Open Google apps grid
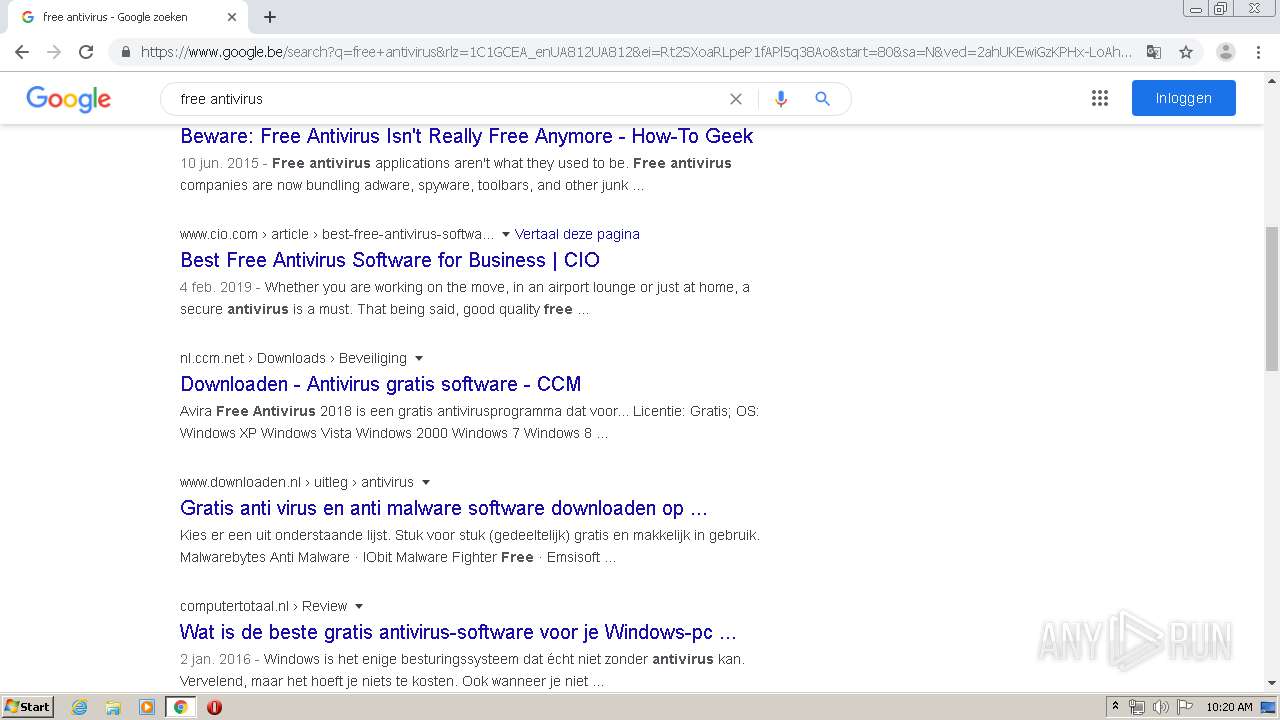This screenshot has height=720, width=1280. coord(1100,98)
